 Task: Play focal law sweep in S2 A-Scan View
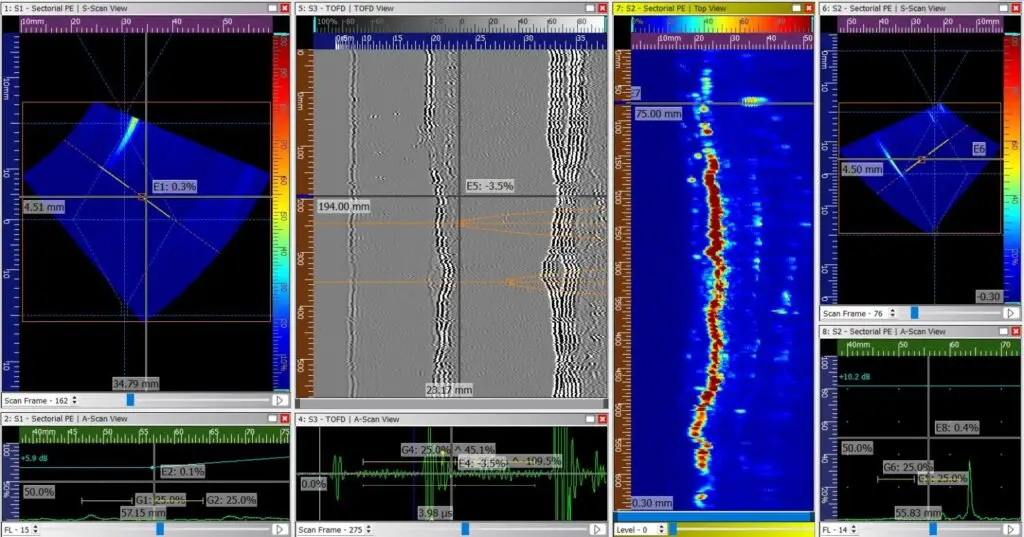(1011, 529)
